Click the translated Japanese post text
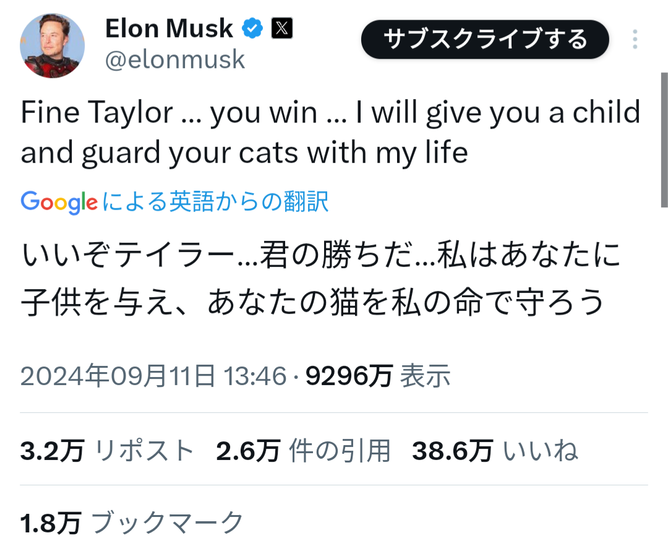Viewport: 668px width, 546px height. [x=320, y=280]
